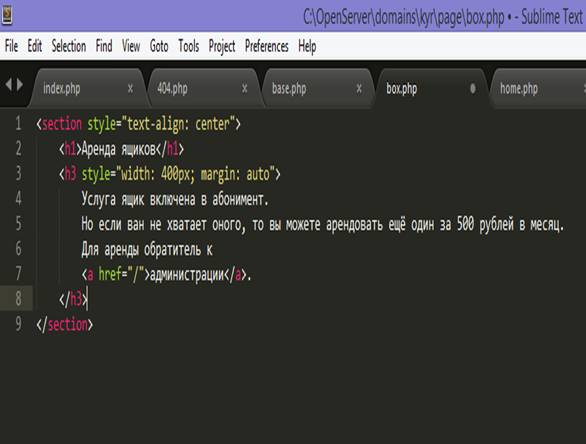586x444 pixels.
Task: Click the unsaved dot on box.php tab
Action: click(473, 89)
